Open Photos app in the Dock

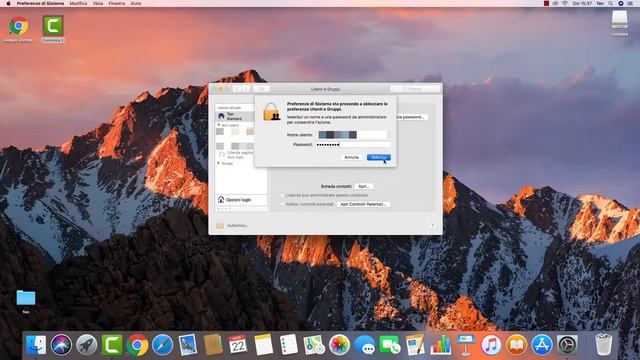click(x=339, y=345)
